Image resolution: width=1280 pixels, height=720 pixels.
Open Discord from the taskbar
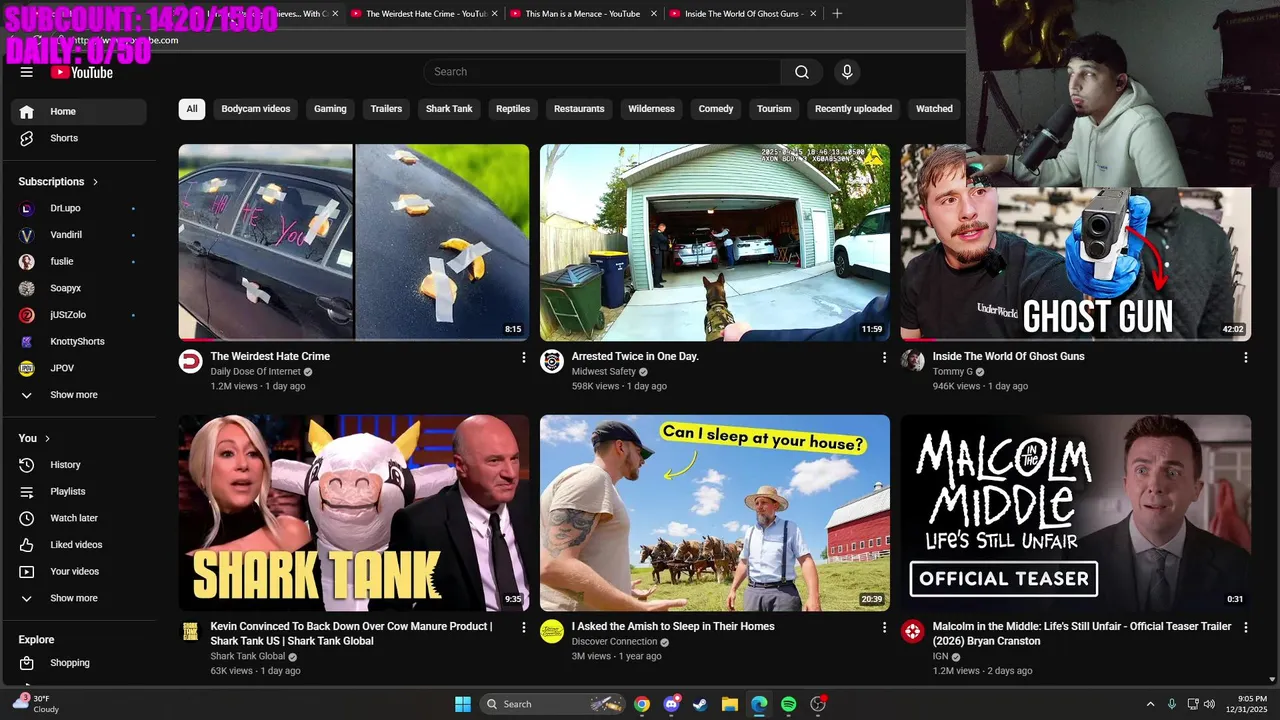point(671,704)
